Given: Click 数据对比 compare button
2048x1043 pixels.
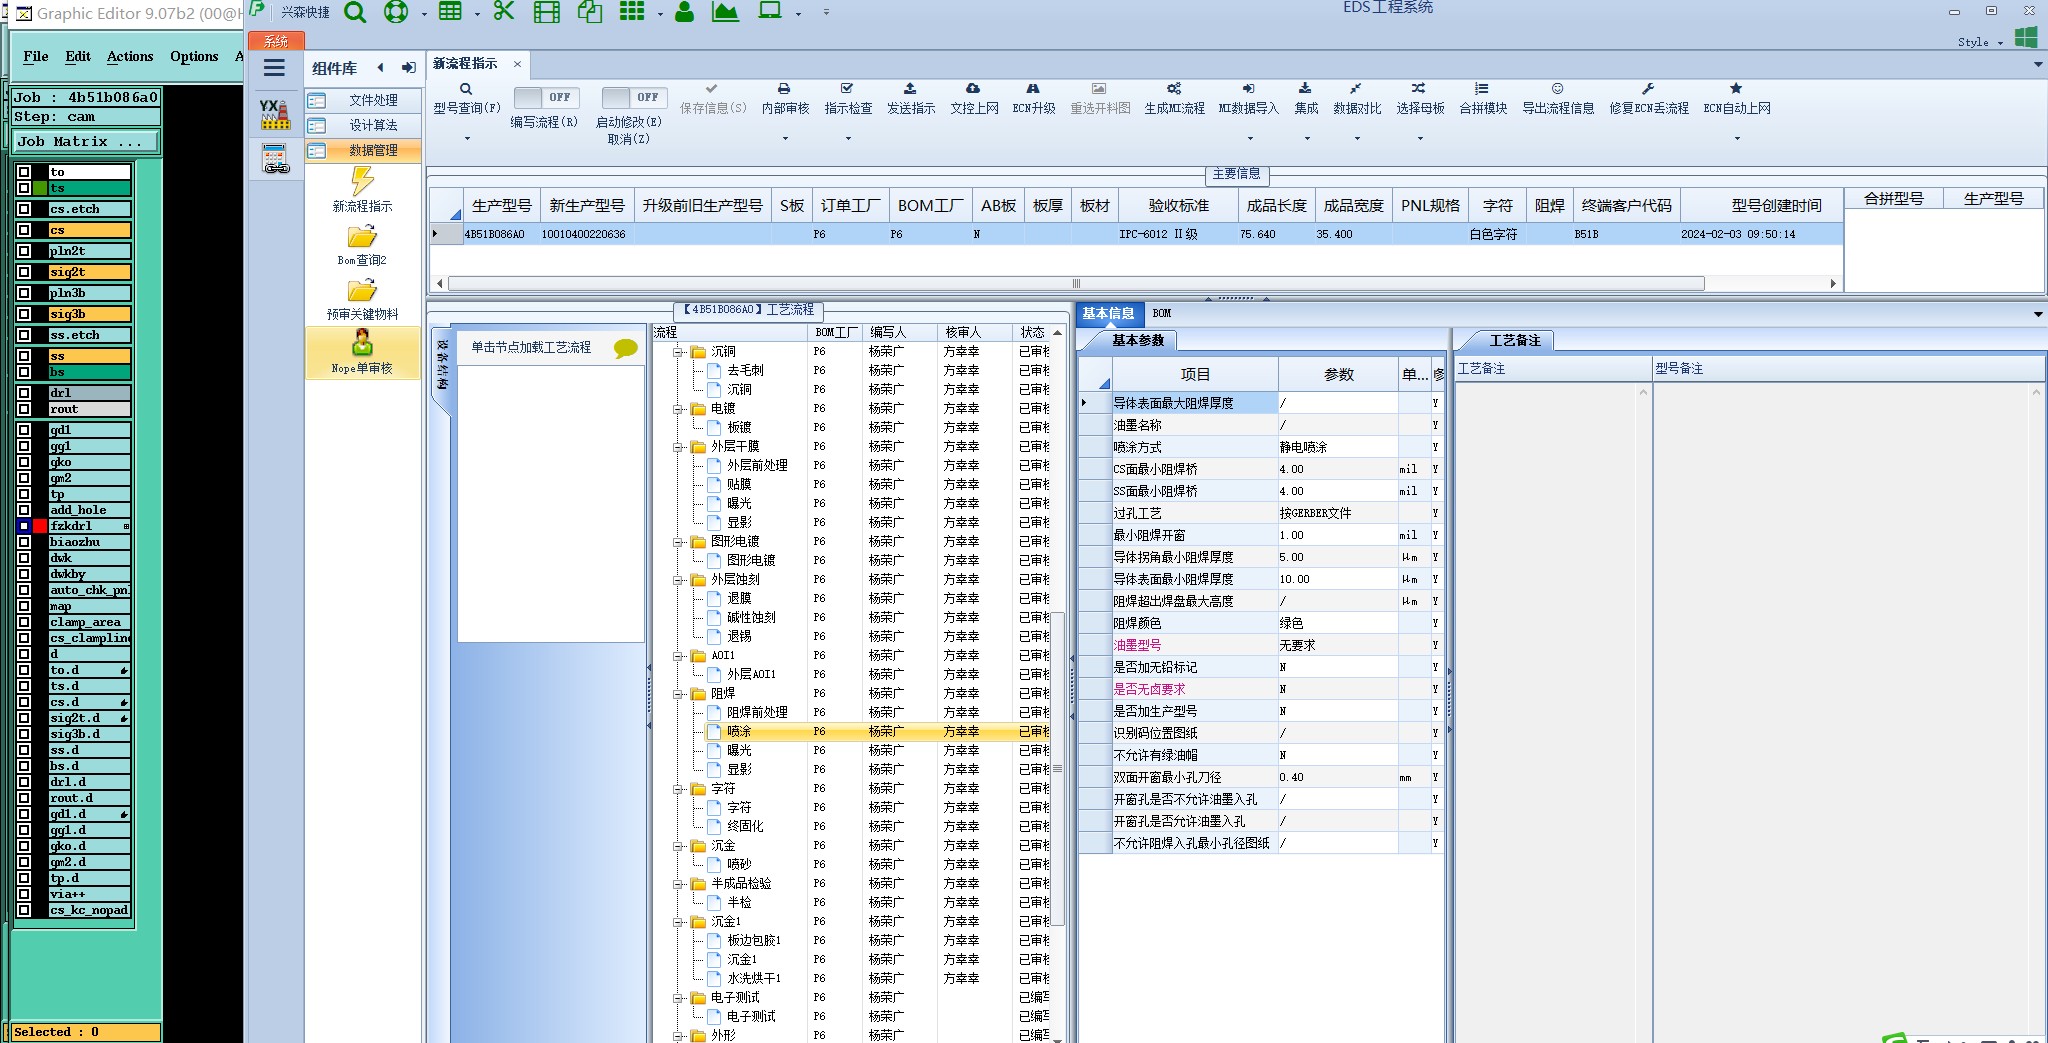Looking at the screenshot, I should (x=1357, y=98).
